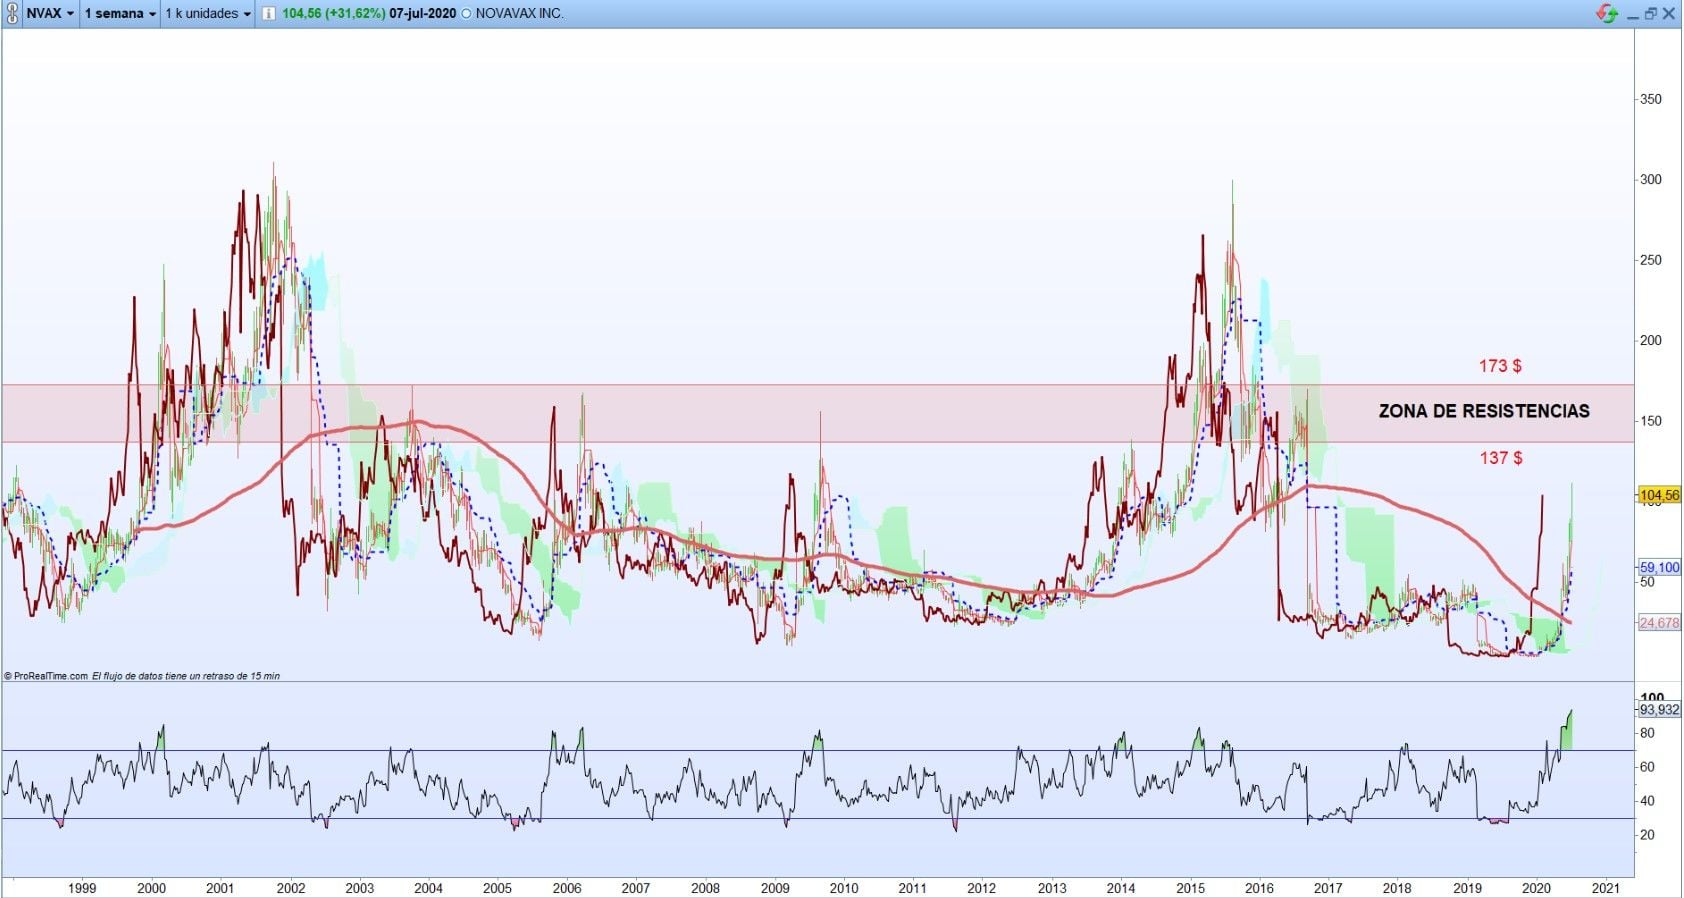Click the 93,932 RSI value label

1659,710
